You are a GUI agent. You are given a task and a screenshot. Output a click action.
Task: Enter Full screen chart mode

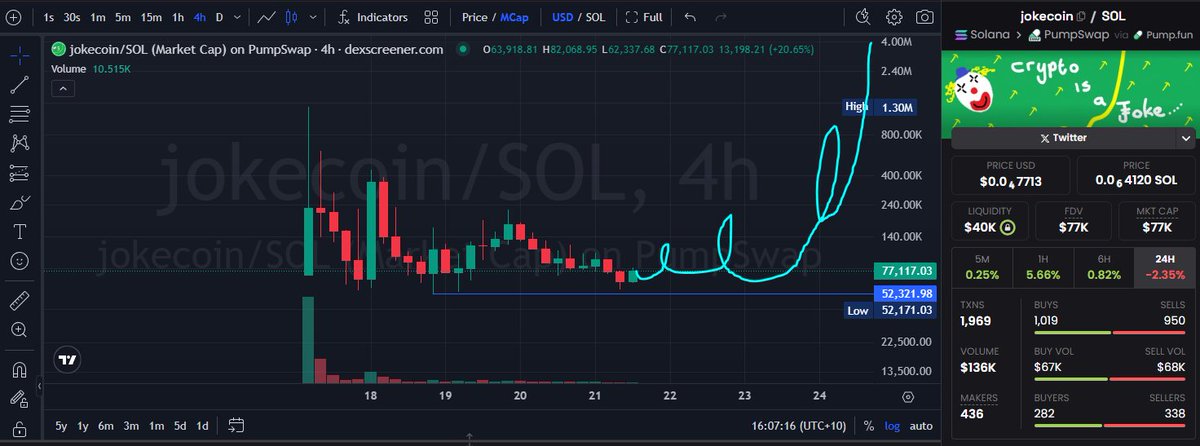[x=645, y=17]
